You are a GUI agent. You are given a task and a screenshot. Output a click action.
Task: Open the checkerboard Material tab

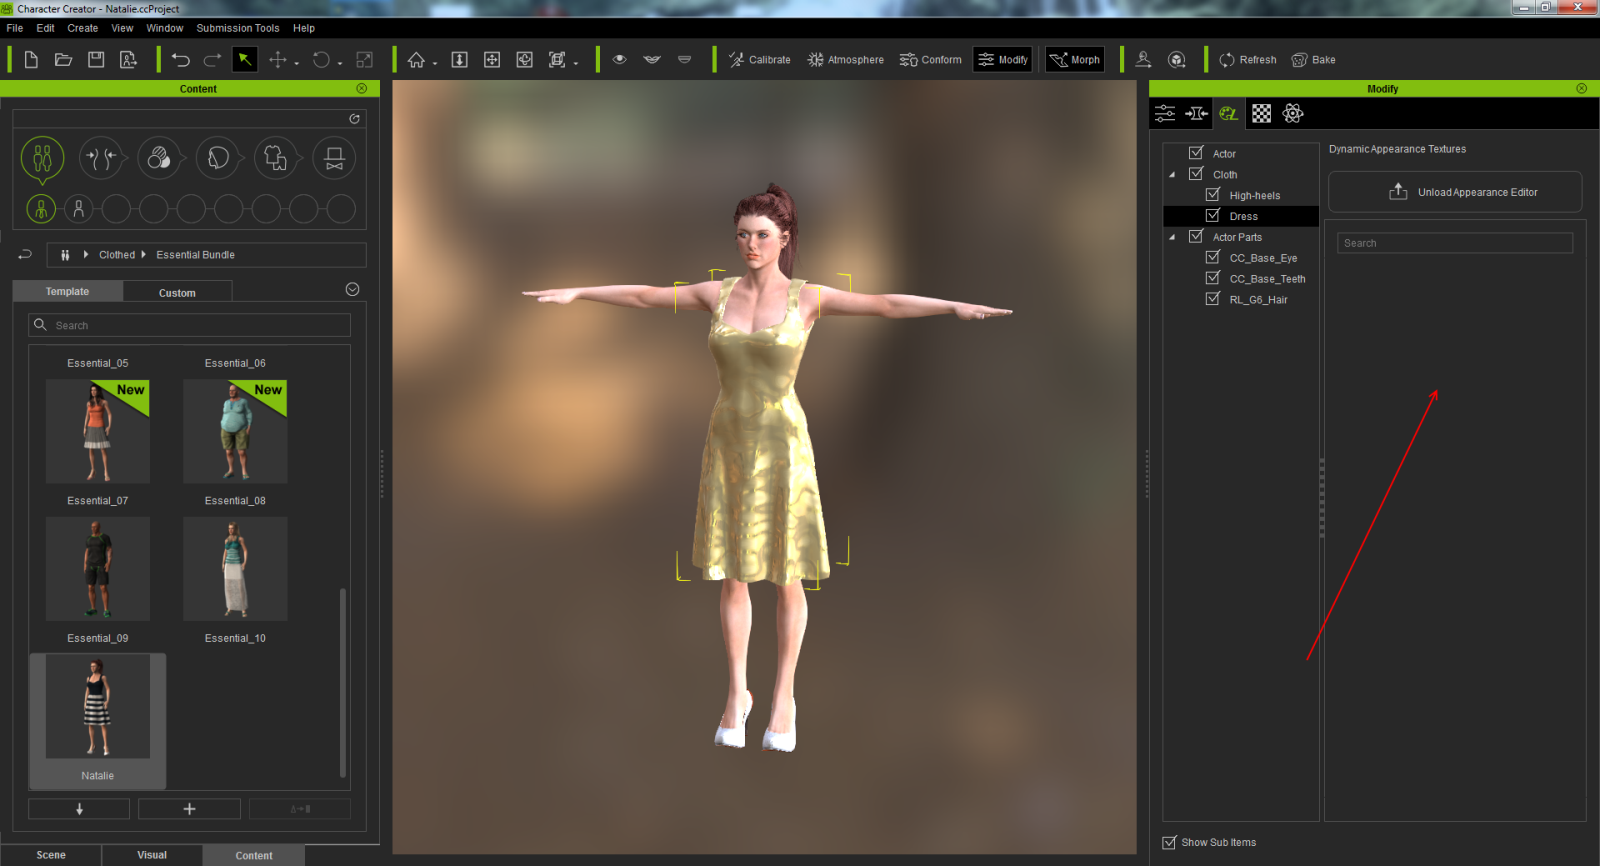tap(1262, 114)
